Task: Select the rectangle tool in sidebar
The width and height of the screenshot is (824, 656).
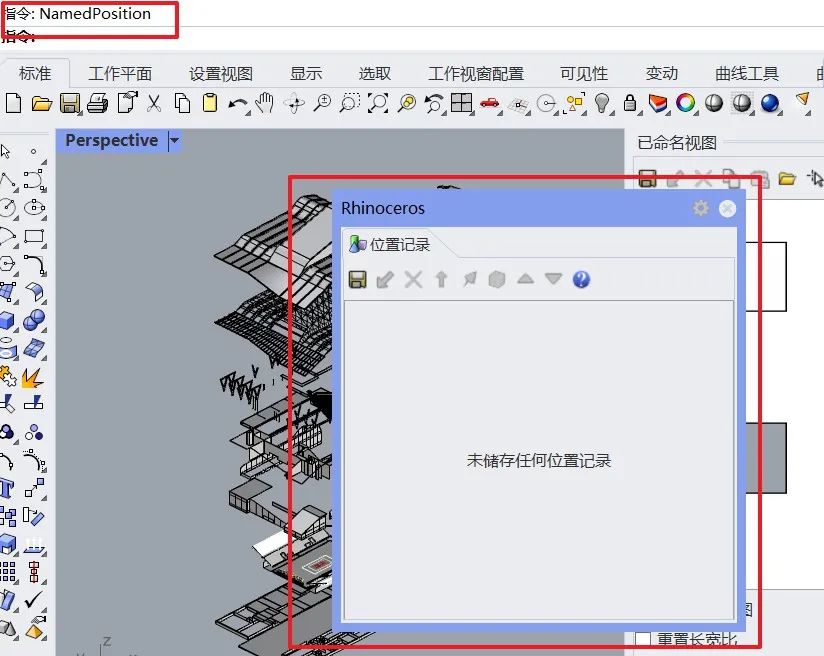Action: coord(35,237)
